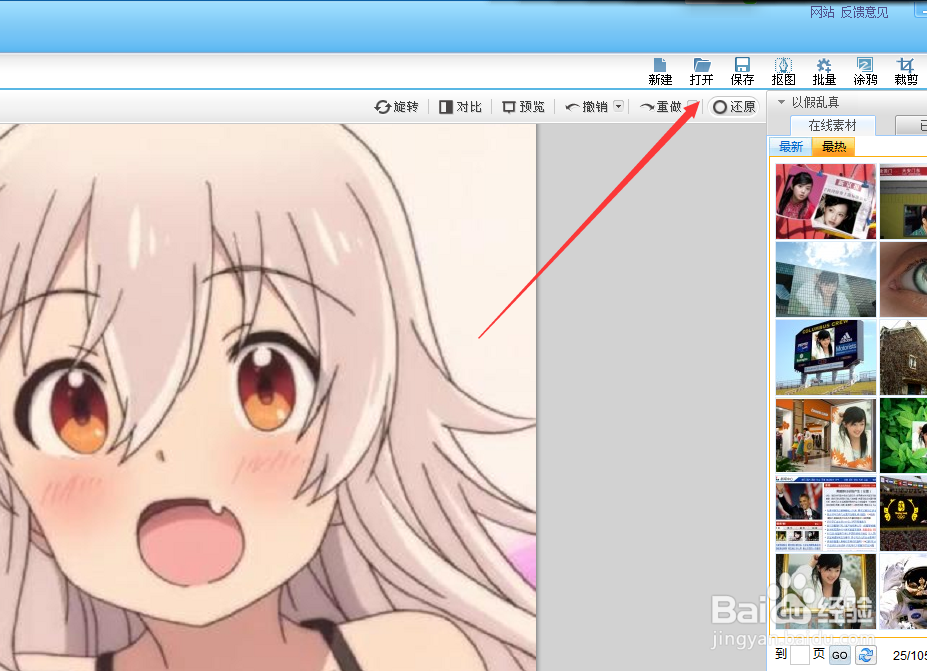927x671 pixels.
Task: Pick the stadium scoreboard template thumbnail
Action: pyautogui.click(x=826, y=358)
